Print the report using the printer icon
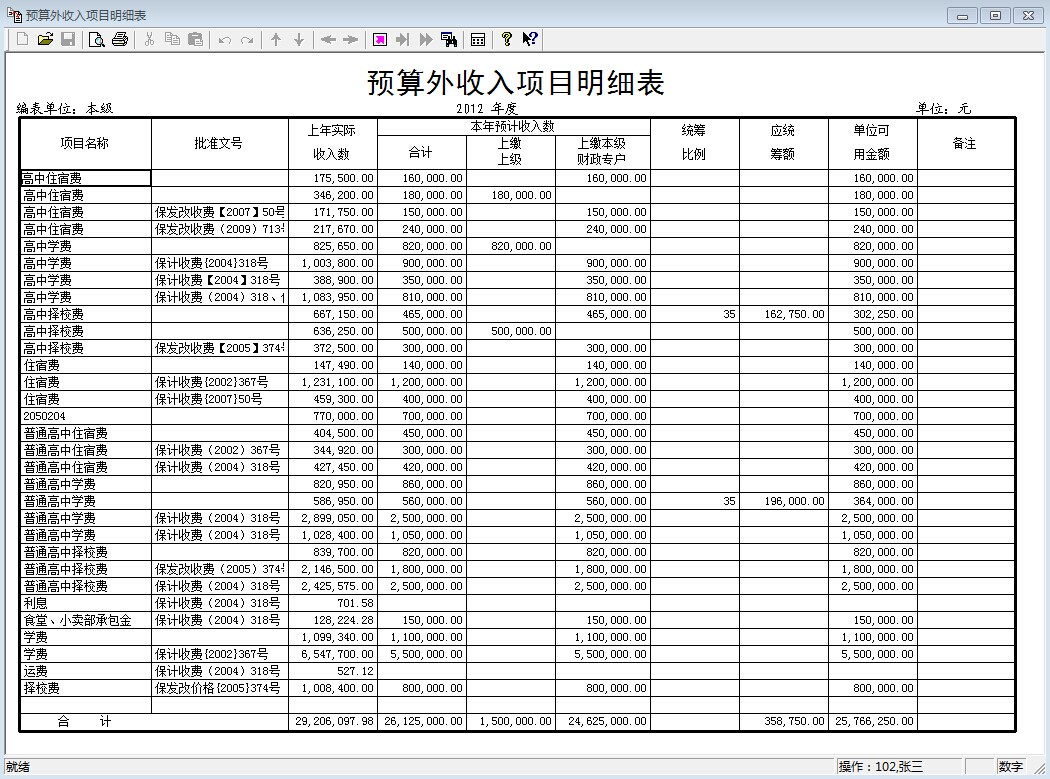1050x779 pixels. [x=120, y=40]
